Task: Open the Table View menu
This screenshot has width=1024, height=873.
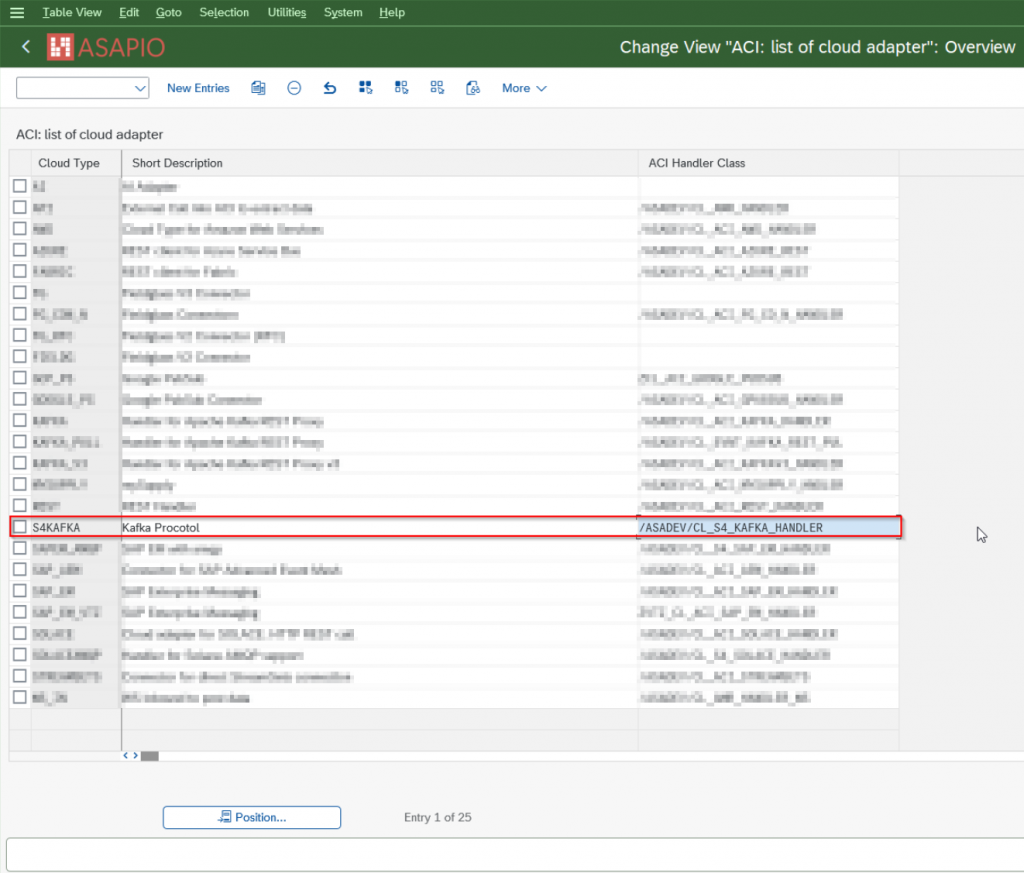Action: 72,12
